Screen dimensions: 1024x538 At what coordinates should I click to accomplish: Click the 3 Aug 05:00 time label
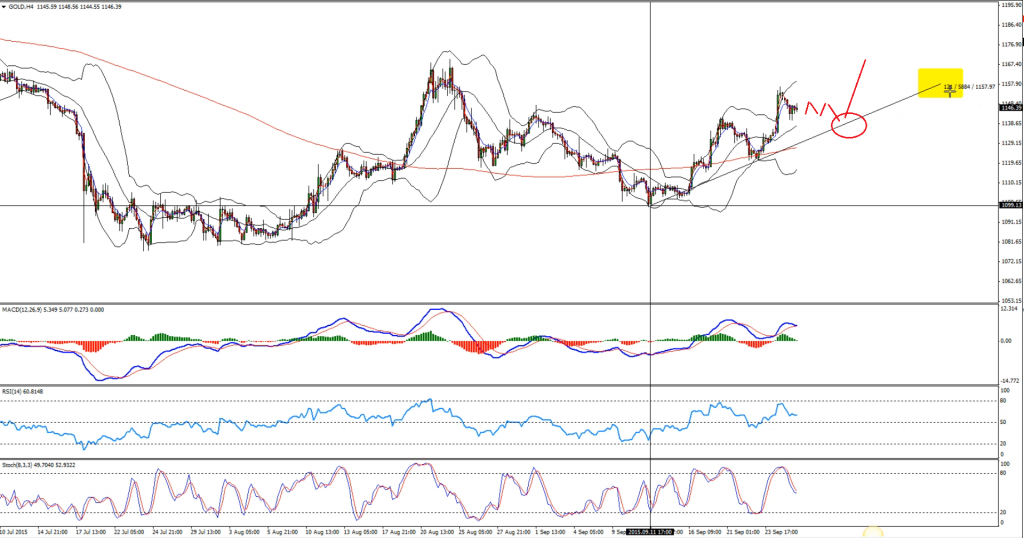245,532
